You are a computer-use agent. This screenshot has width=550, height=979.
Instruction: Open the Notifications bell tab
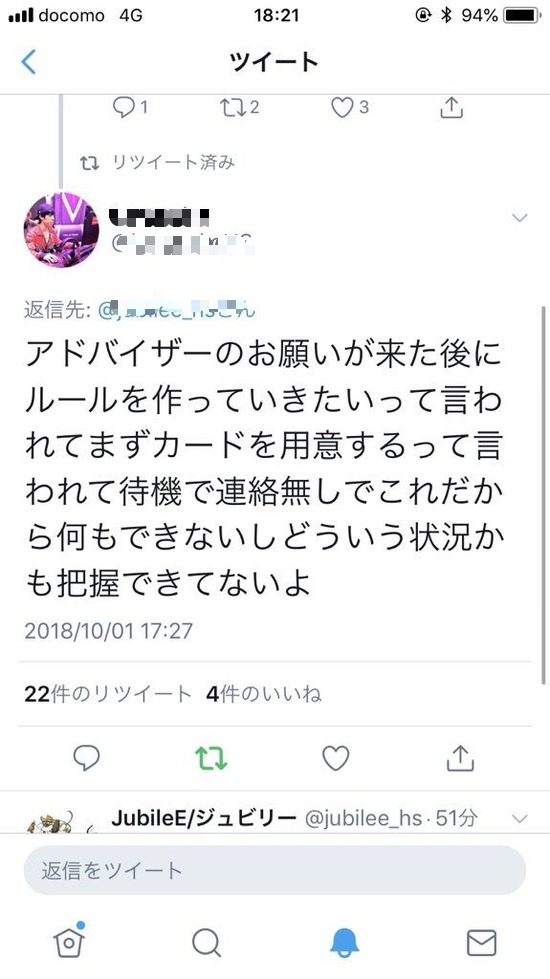pyautogui.click(x=344, y=942)
